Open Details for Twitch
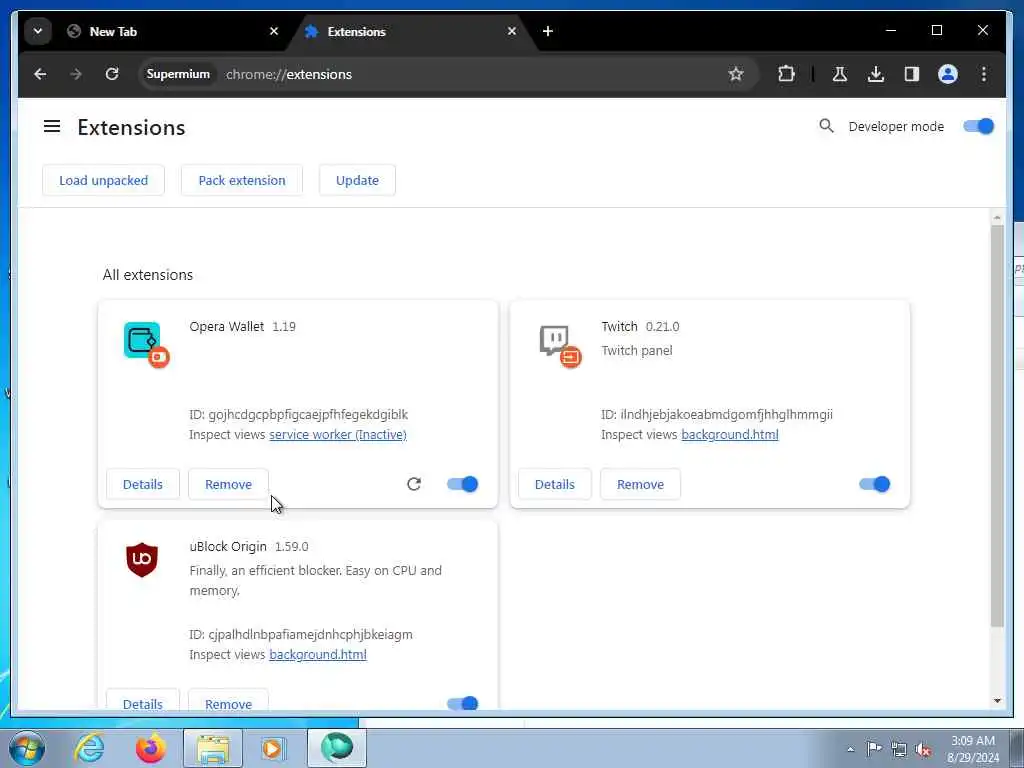The width and height of the screenshot is (1024, 768). point(554,484)
